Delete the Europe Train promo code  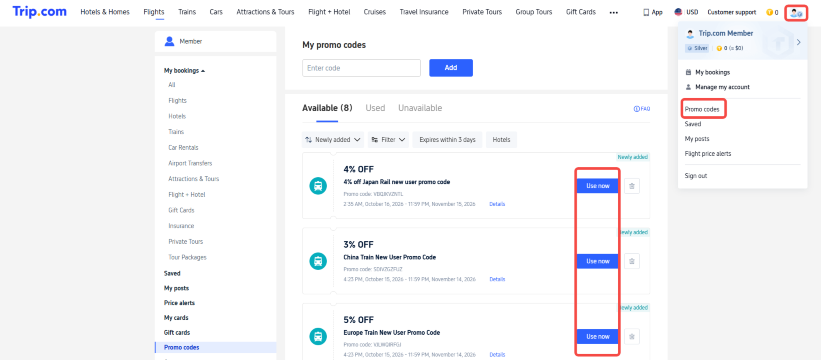pos(632,336)
